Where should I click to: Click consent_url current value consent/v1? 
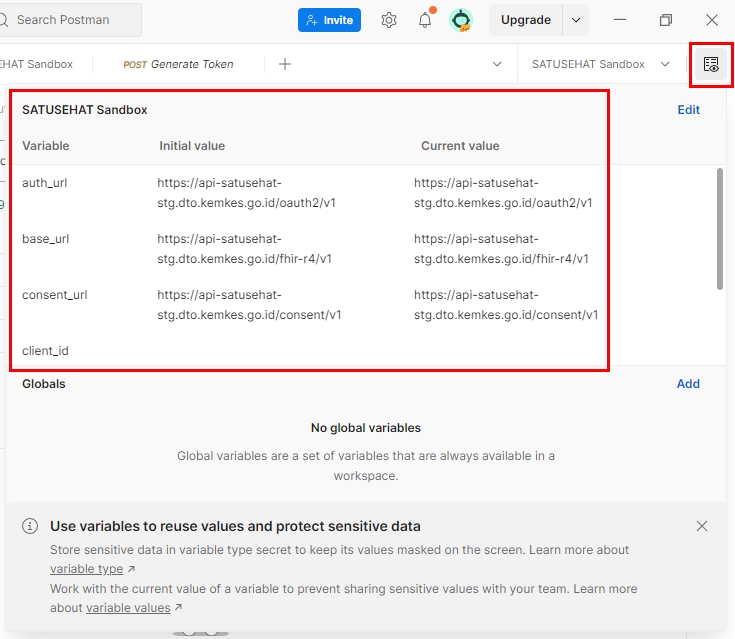coord(506,305)
